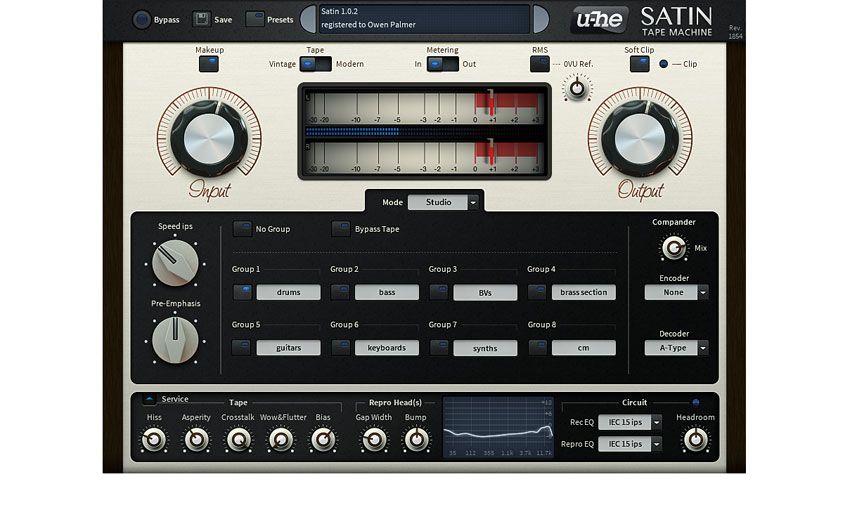Image resolution: width=850 pixels, height=505 pixels.
Task: Toggle the Makeup button
Action: 209,64
